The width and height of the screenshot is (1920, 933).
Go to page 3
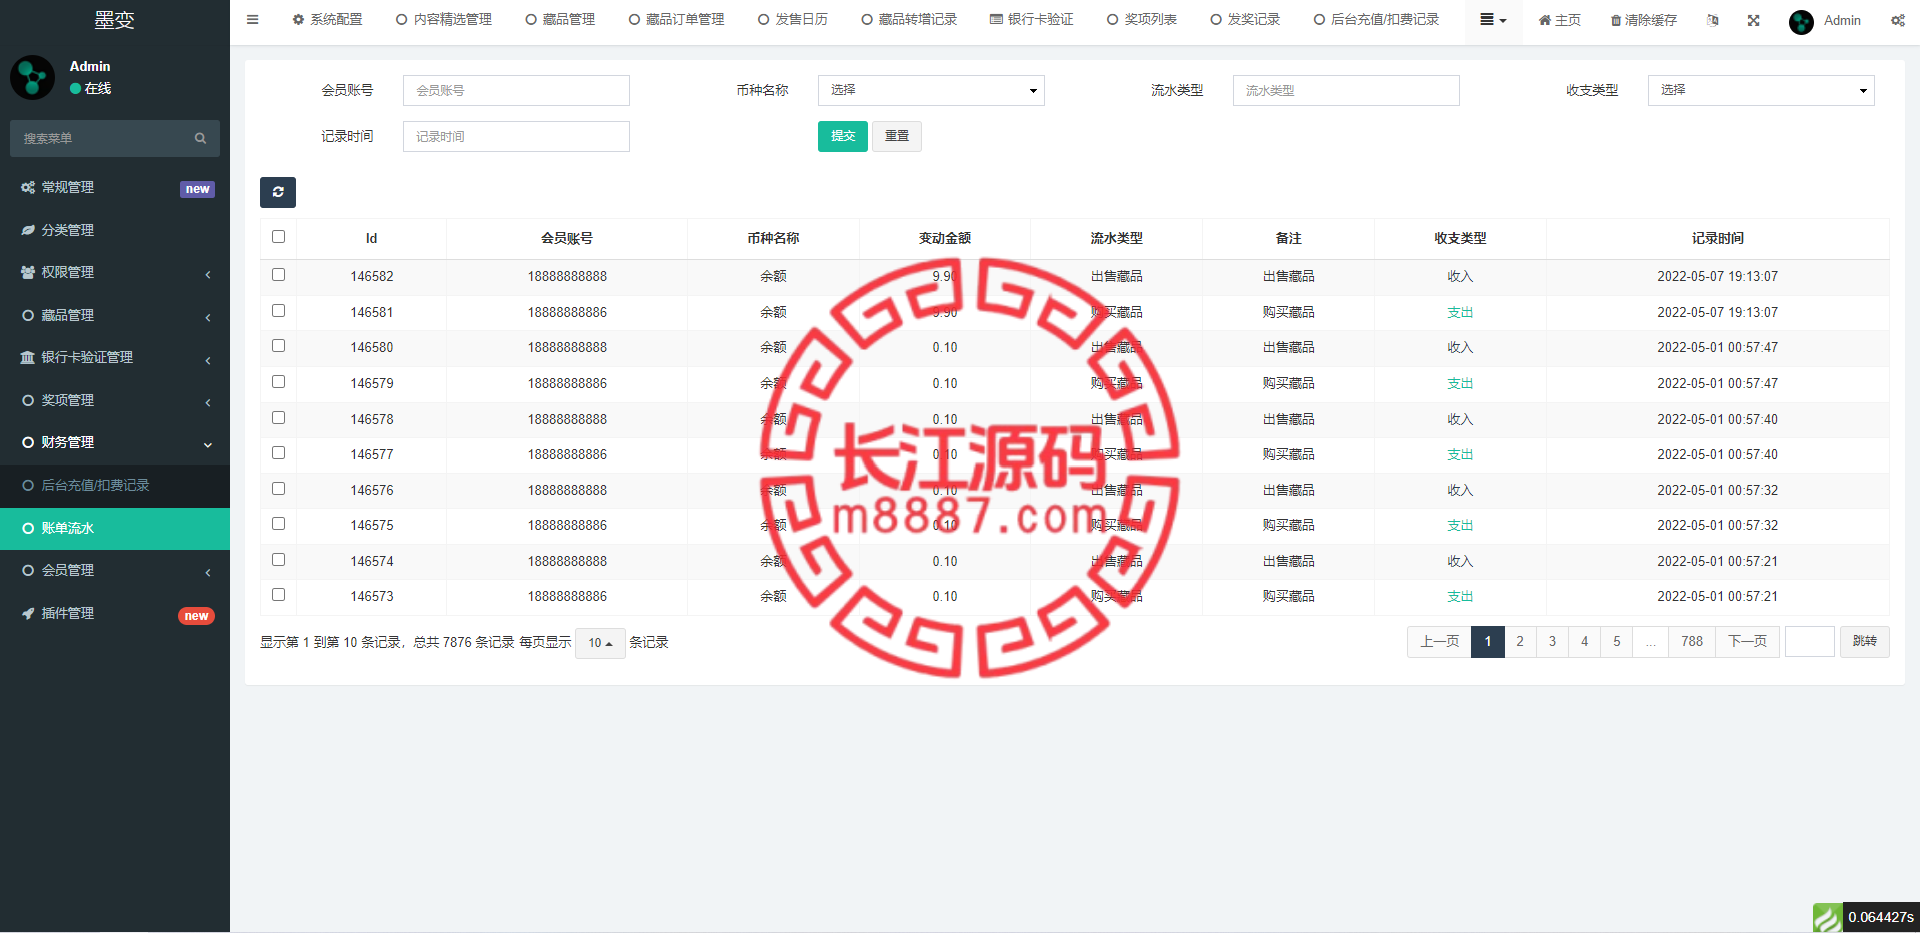pyautogui.click(x=1552, y=642)
